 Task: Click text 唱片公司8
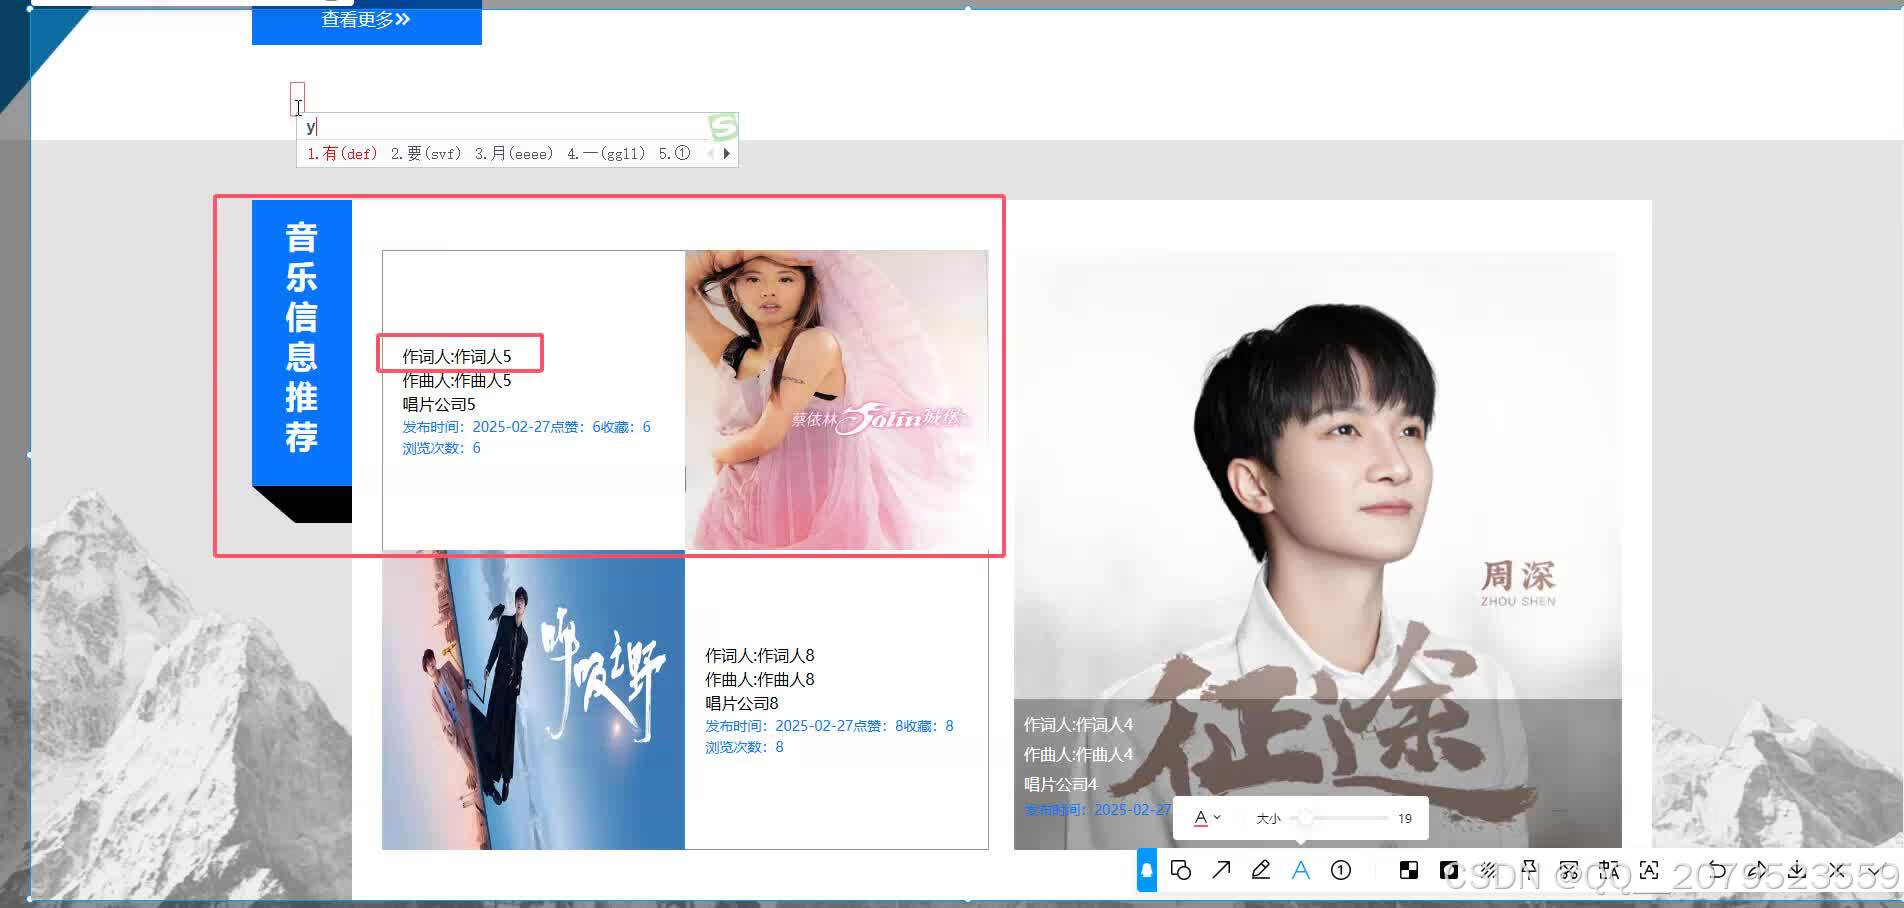click(x=742, y=703)
